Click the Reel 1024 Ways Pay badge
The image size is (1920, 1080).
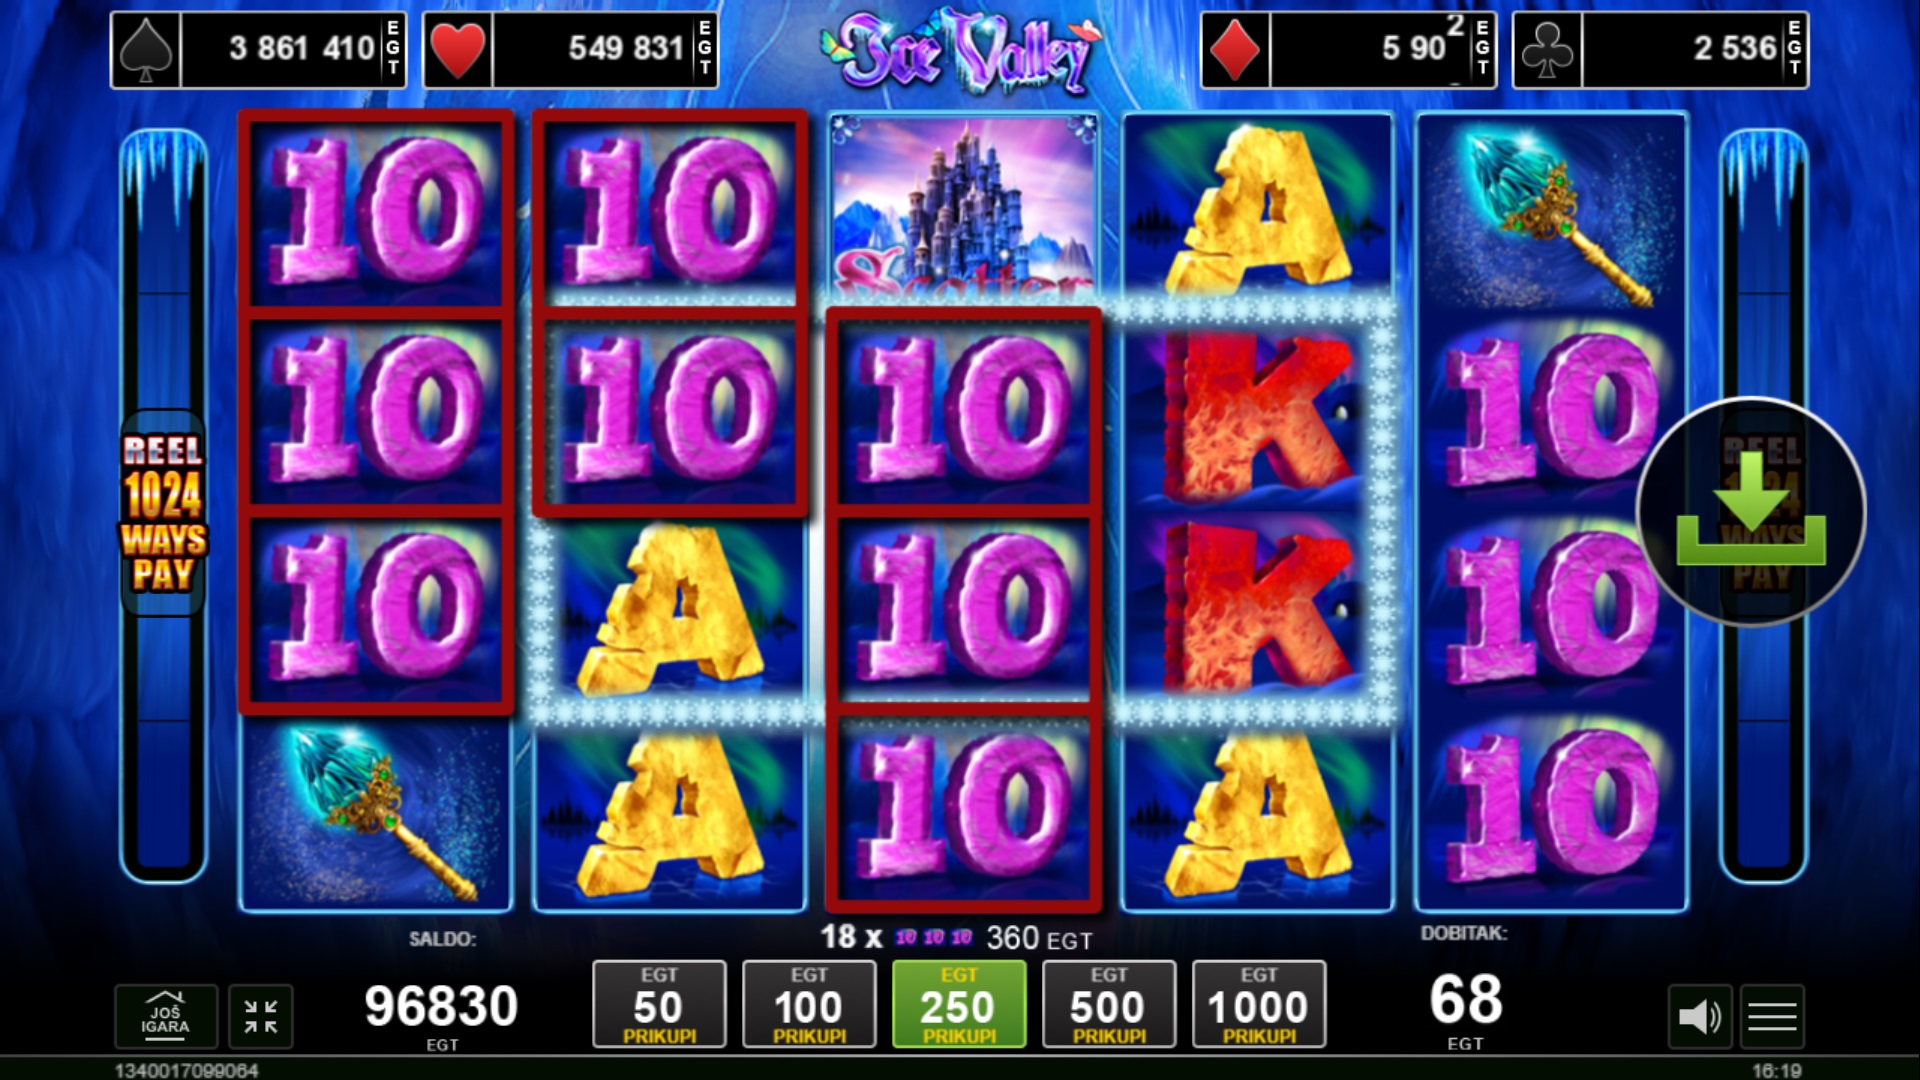163,512
